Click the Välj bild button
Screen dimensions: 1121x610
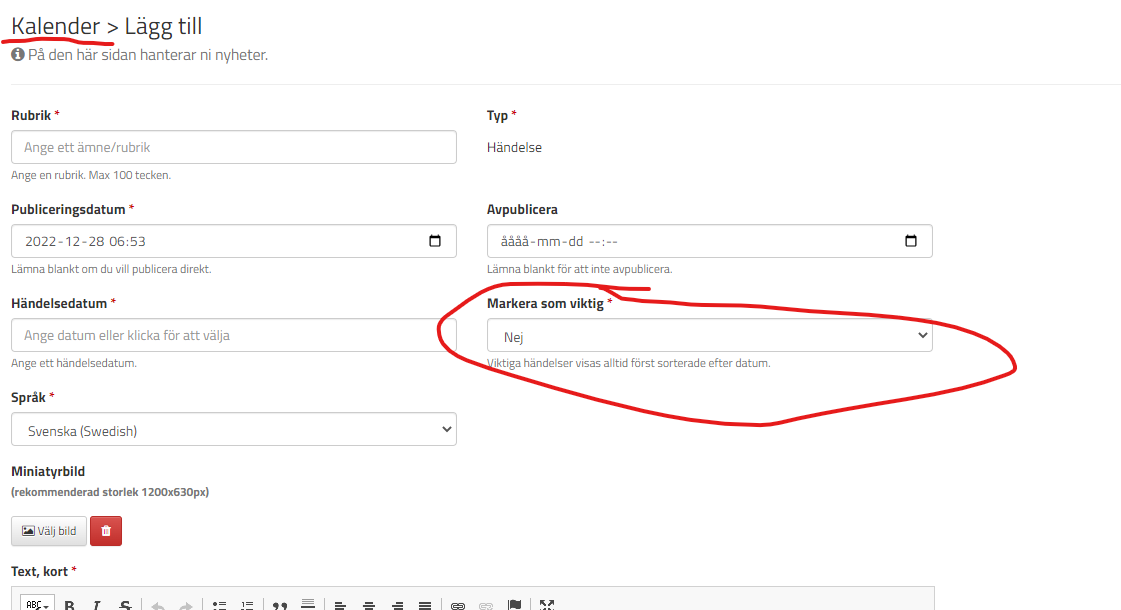point(49,531)
